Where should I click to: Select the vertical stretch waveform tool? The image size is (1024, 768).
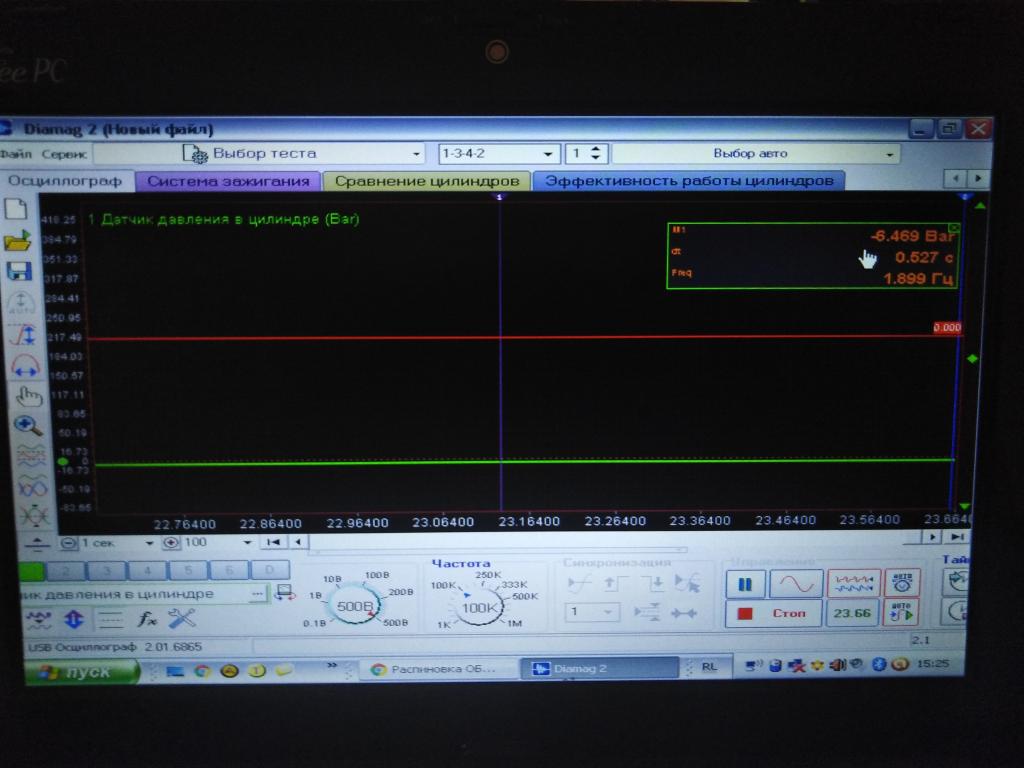coord(24,334)
